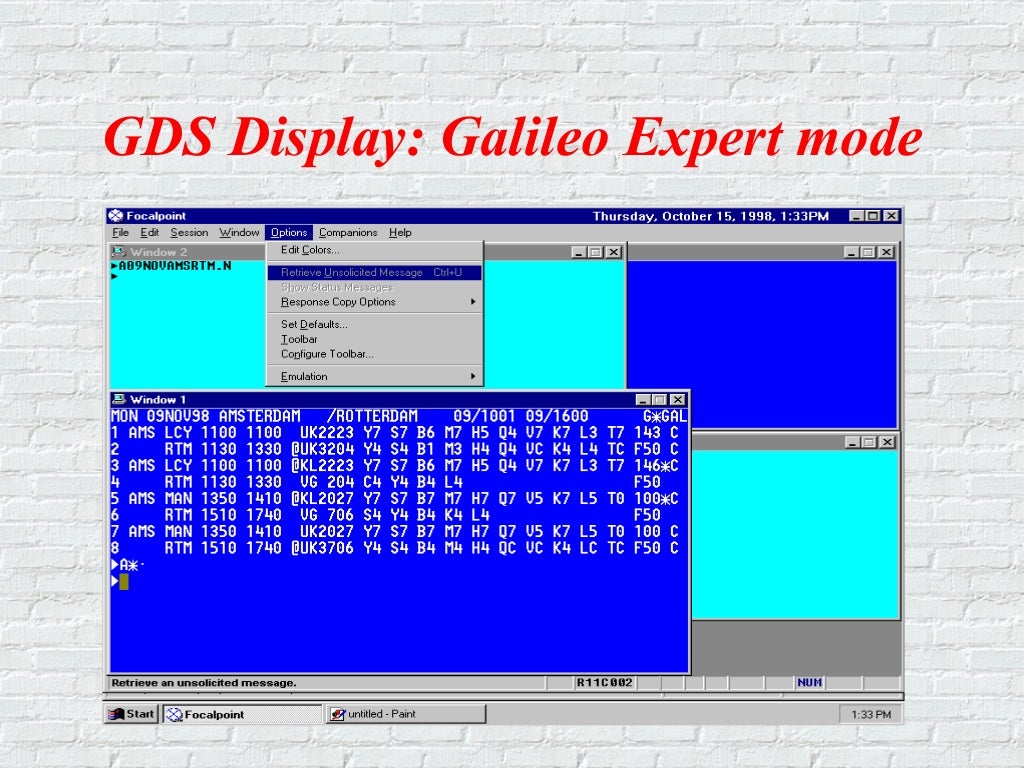Expand the Emulation submenu

[374, 376]
